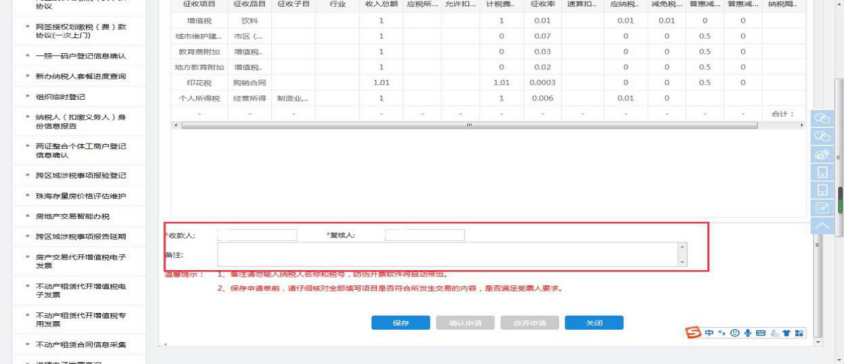This screenshot has width=844, height=364.
Task: Click the 征收品目 column header
Action: point(249,5)
